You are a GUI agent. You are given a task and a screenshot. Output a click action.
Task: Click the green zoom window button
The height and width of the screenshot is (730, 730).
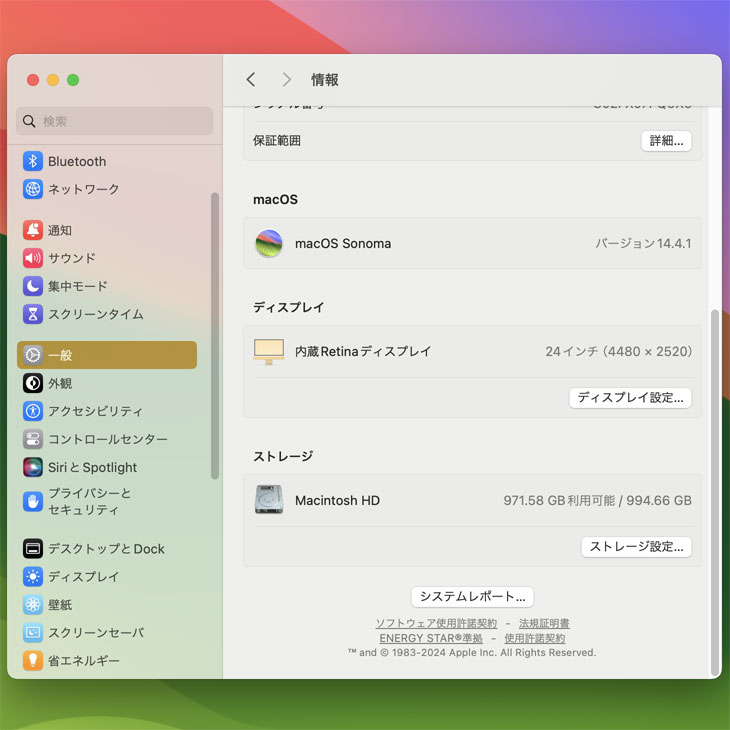73,80
